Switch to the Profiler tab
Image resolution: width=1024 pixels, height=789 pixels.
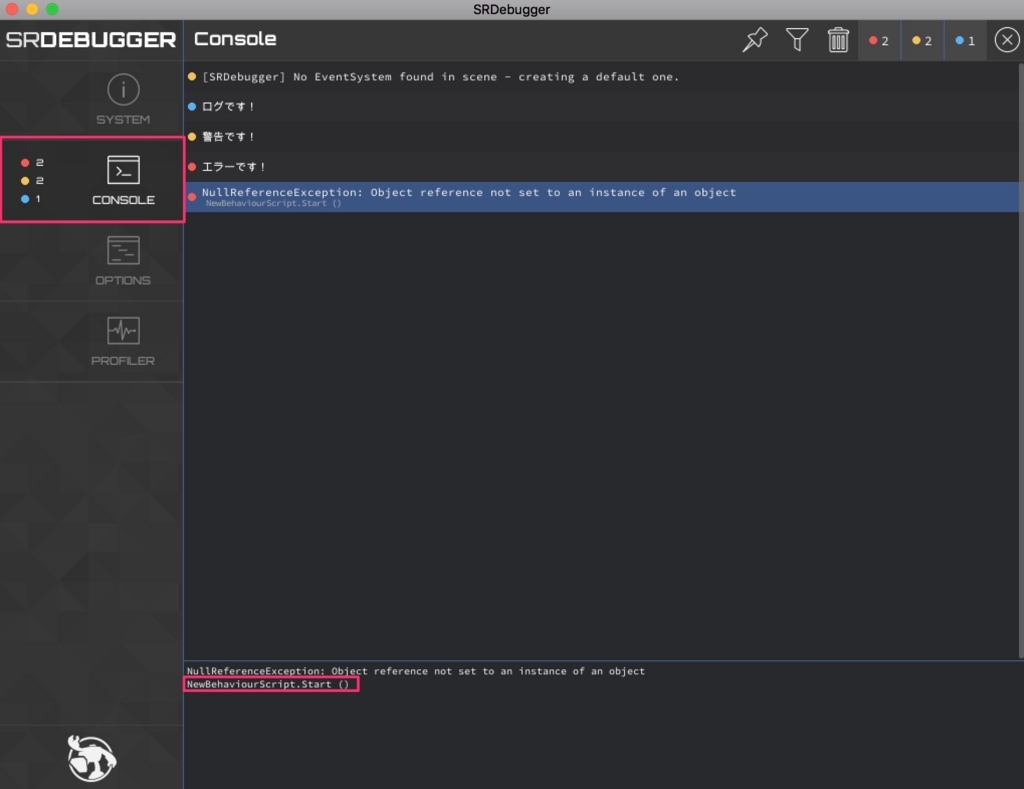pyautogui.click(x=91, y=342)
